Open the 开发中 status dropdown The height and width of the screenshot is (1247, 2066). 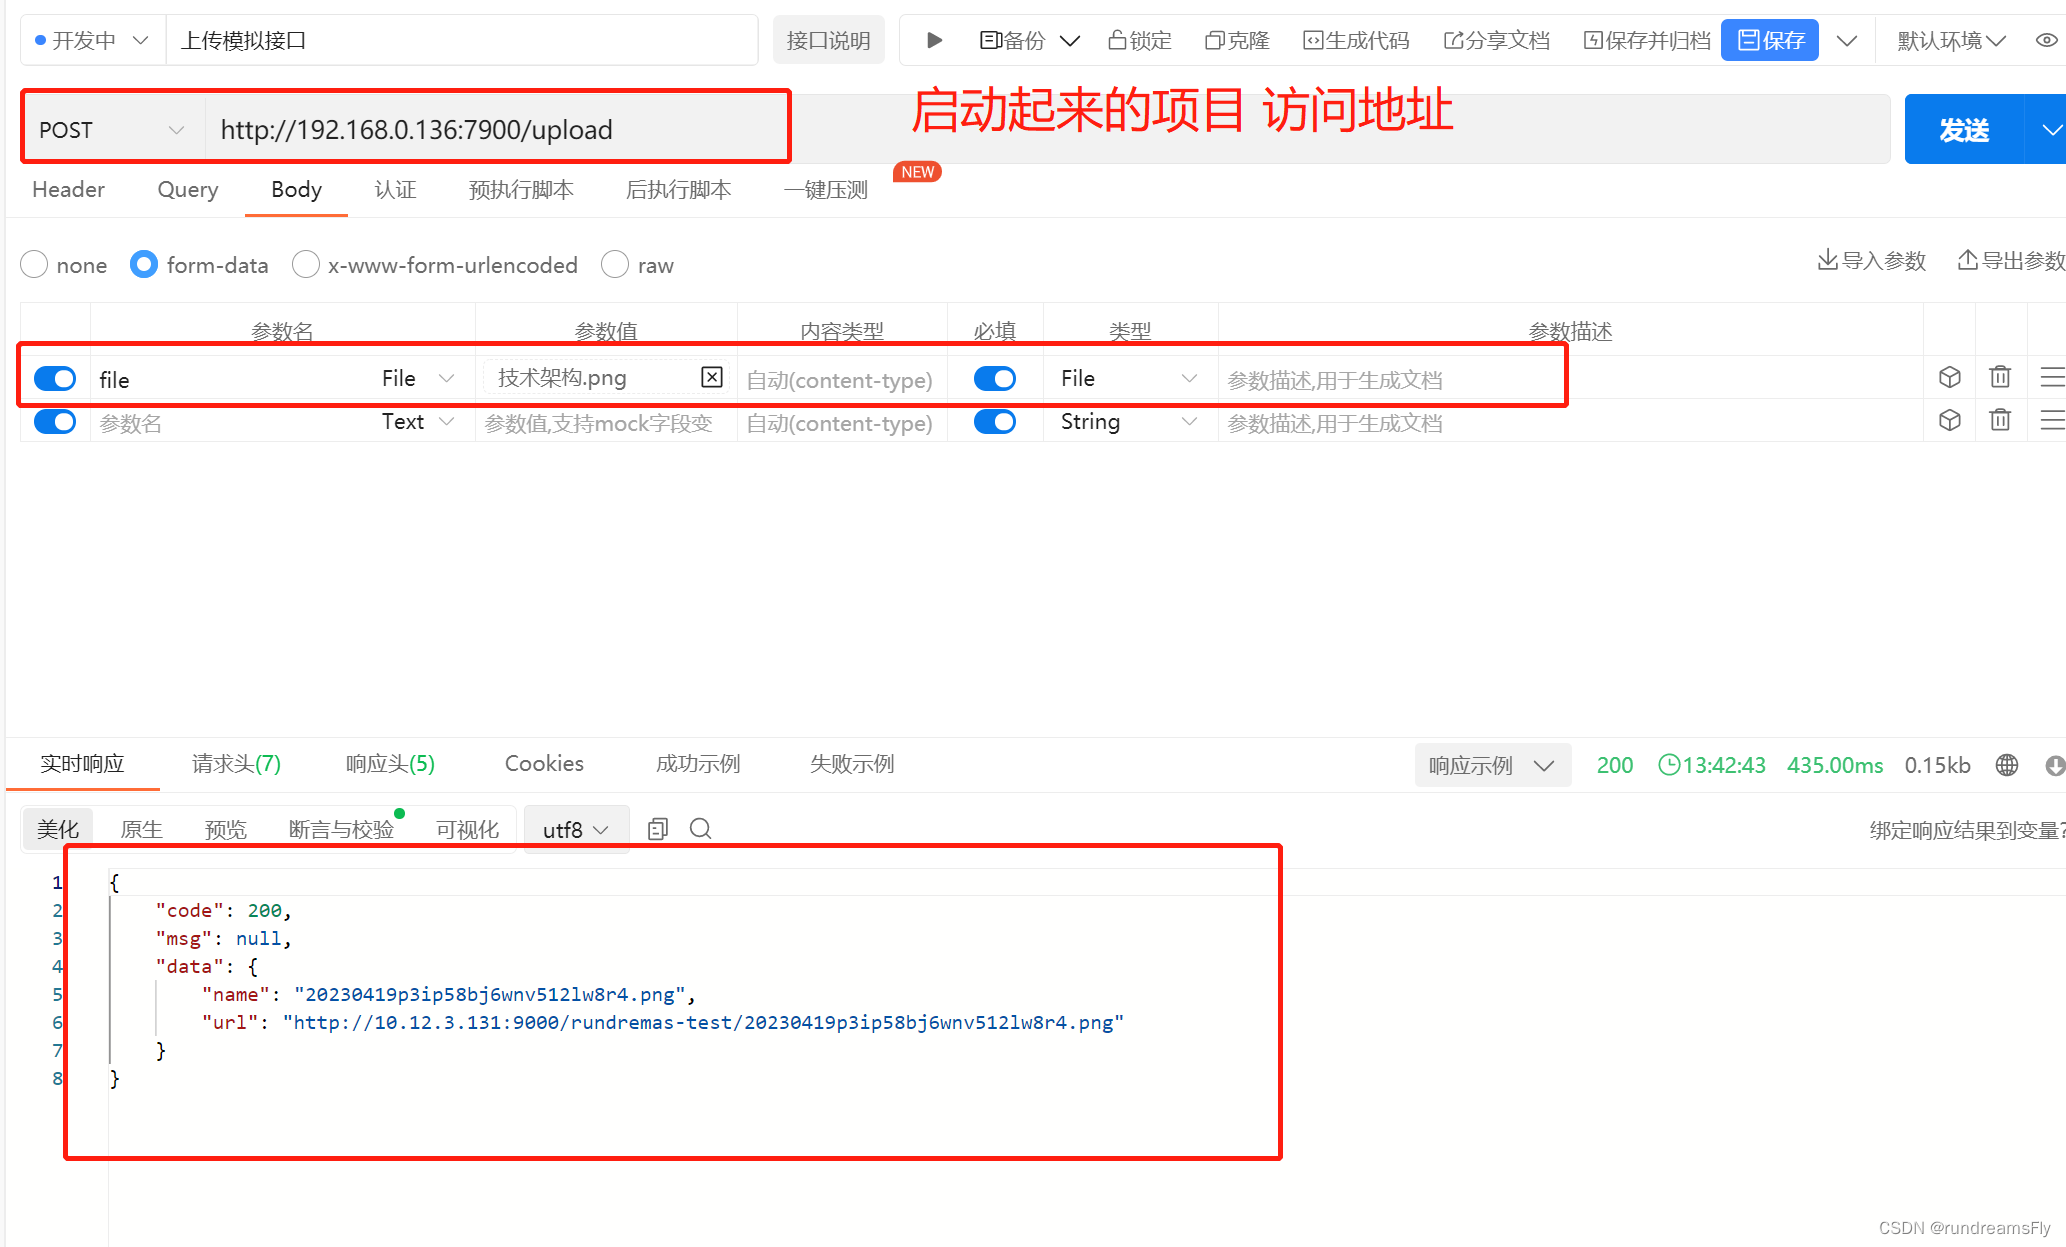[x=92, y=40]
